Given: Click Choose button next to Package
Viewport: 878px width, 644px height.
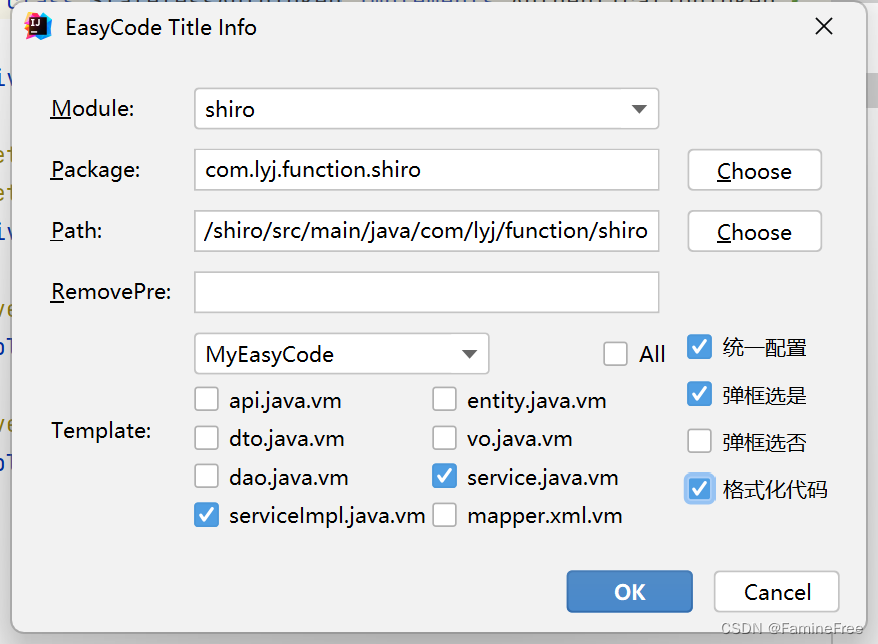Looking at the screenshot, I should (x=754, y=170).
